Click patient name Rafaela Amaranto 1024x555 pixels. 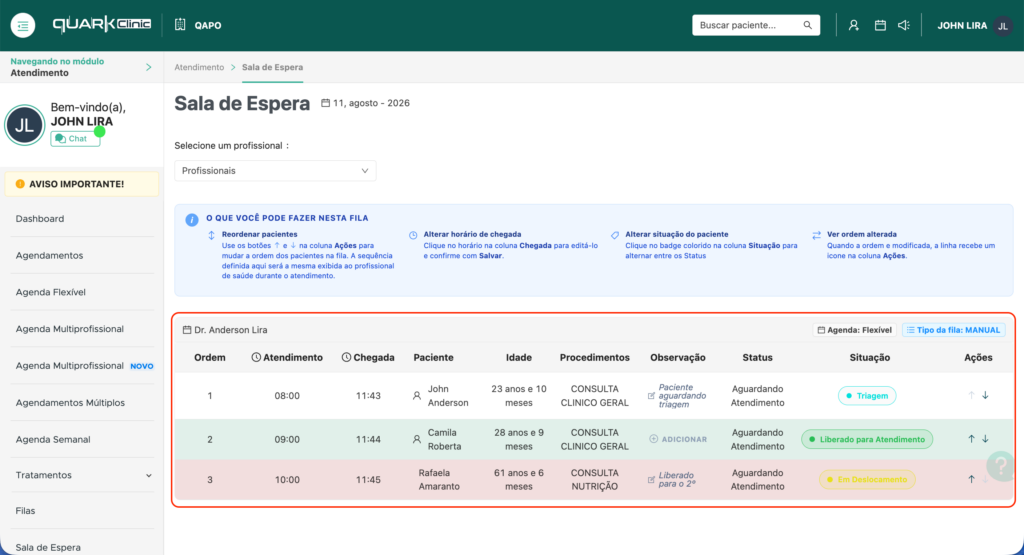(x=439, y=479)
